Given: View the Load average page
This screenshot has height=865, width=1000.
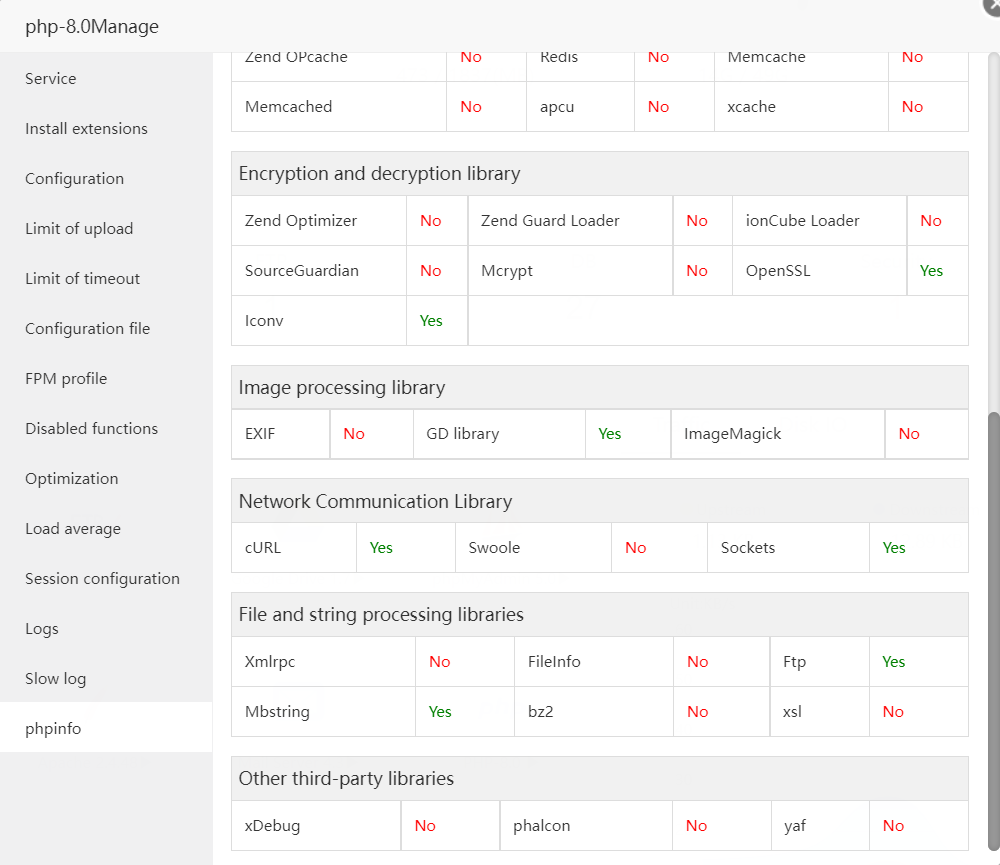Looking at the screenshot, I should [73, 529].
